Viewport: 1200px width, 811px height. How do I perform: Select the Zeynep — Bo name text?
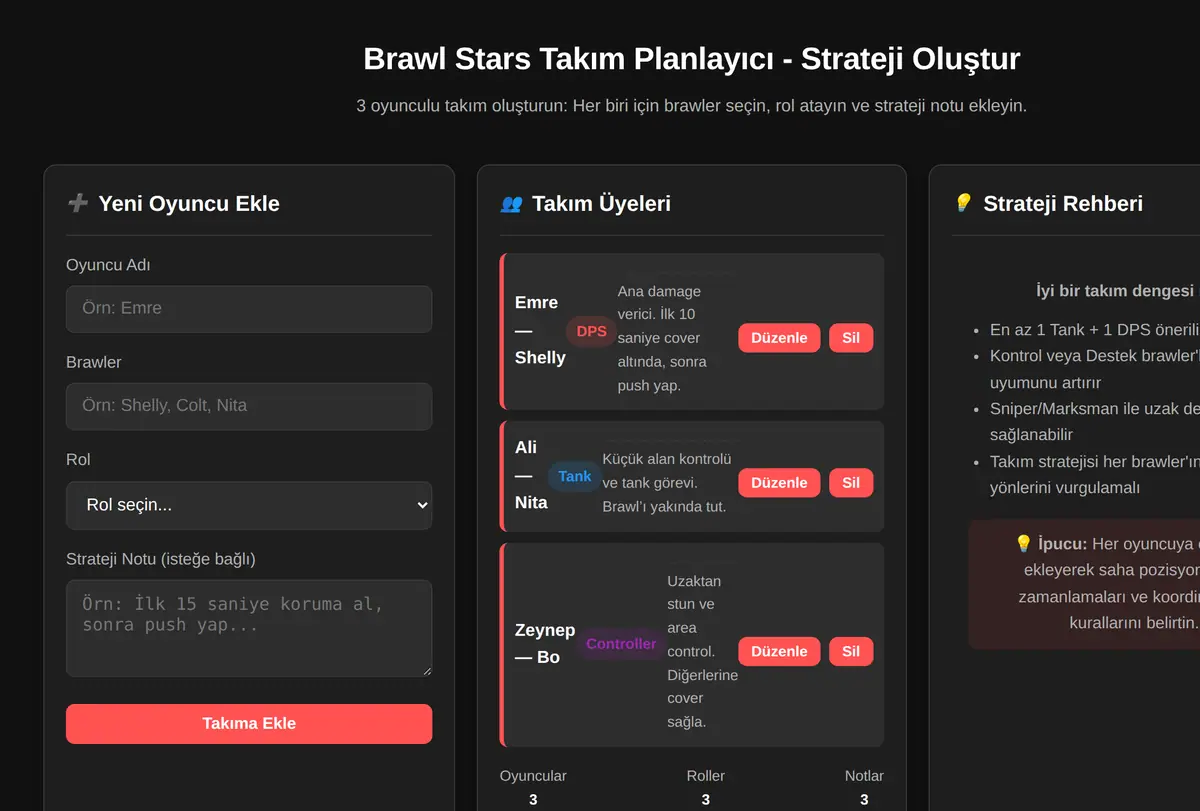(x=545, y=644)
